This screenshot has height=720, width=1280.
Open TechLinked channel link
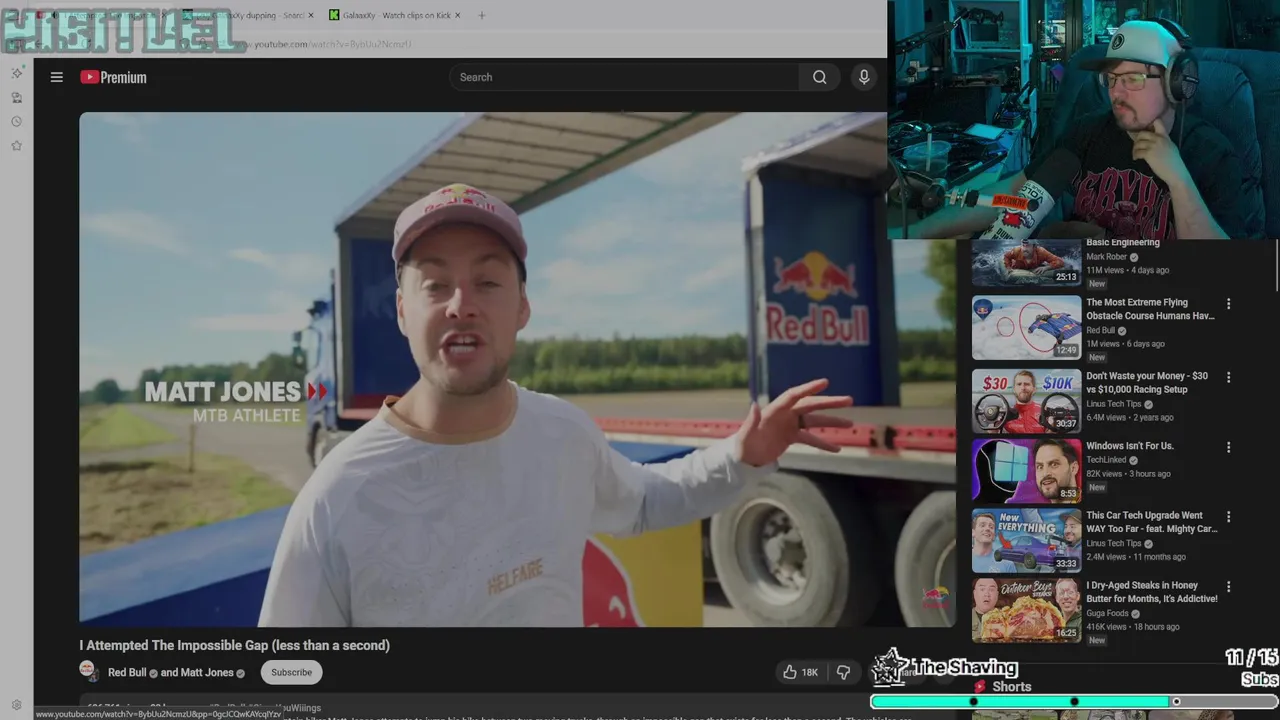(1106, 460)
